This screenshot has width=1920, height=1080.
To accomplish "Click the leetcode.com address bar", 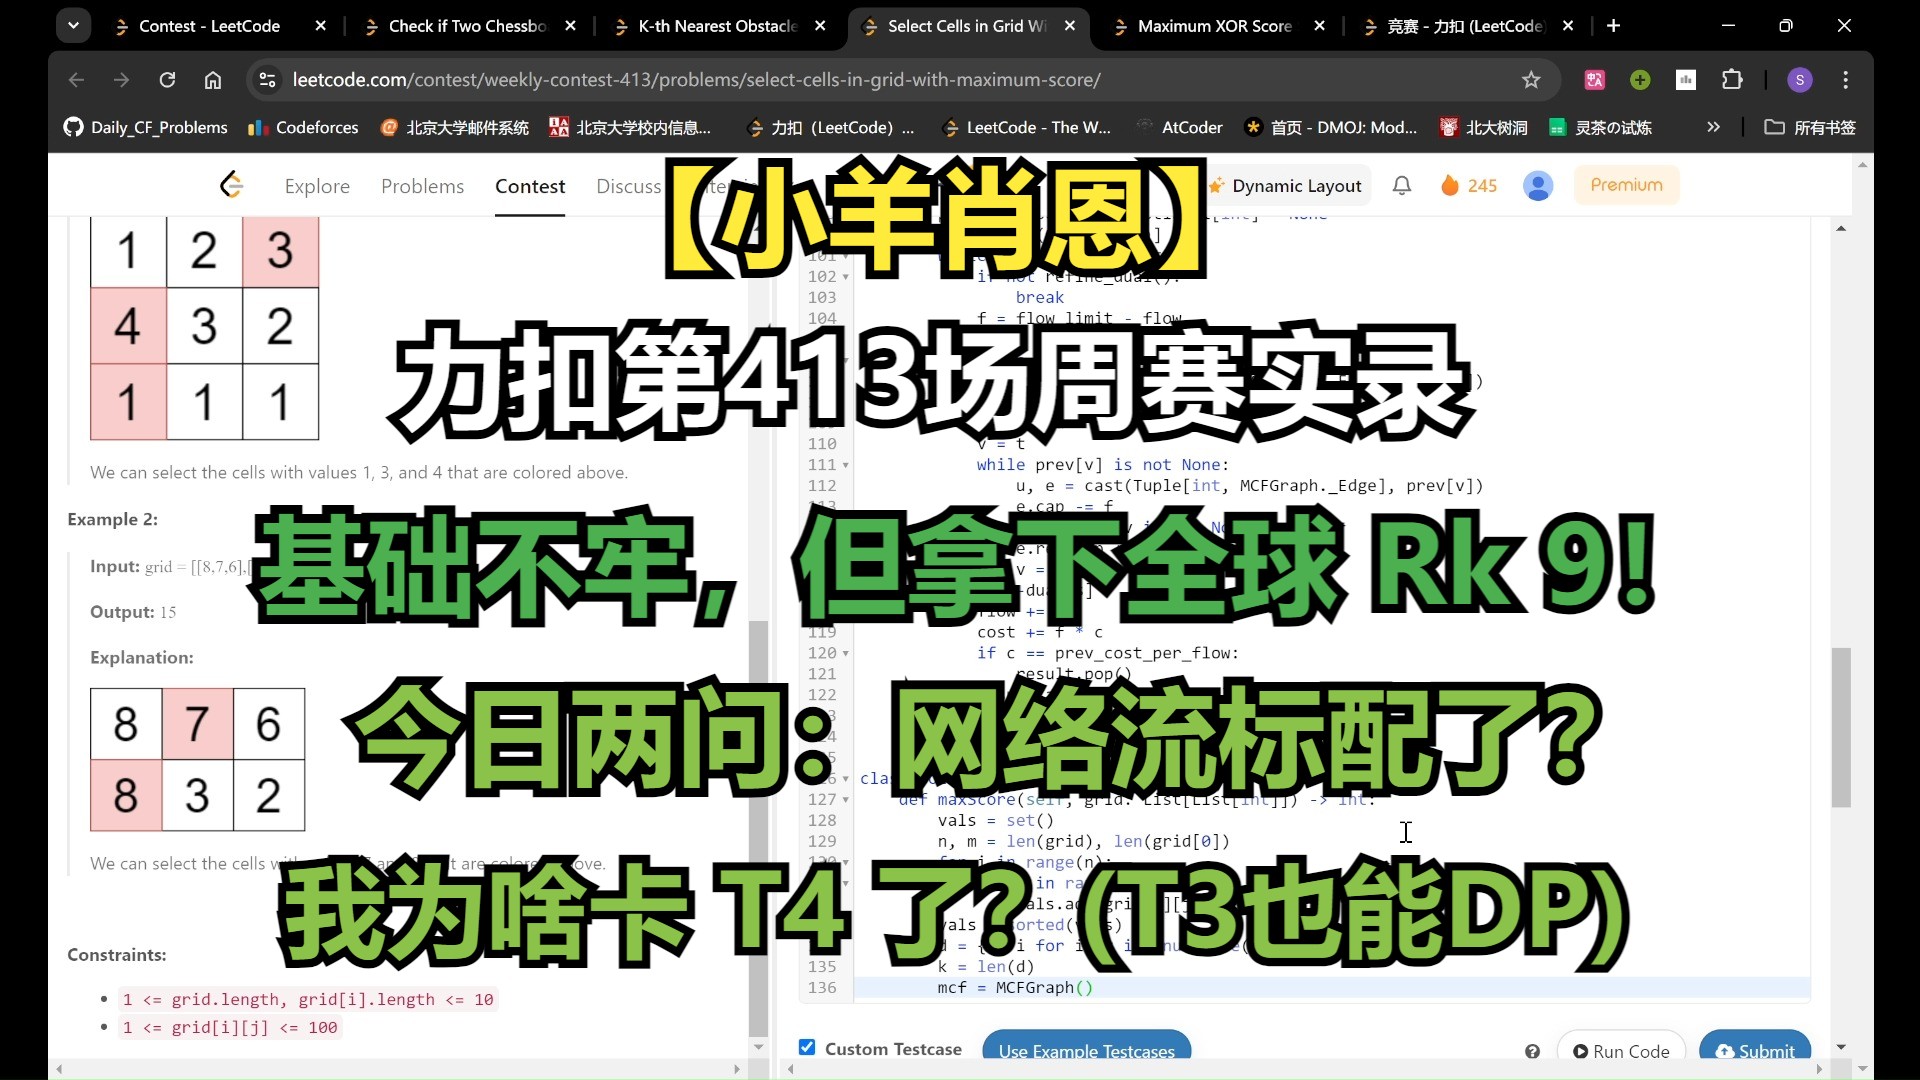I will tap(696, 80).
